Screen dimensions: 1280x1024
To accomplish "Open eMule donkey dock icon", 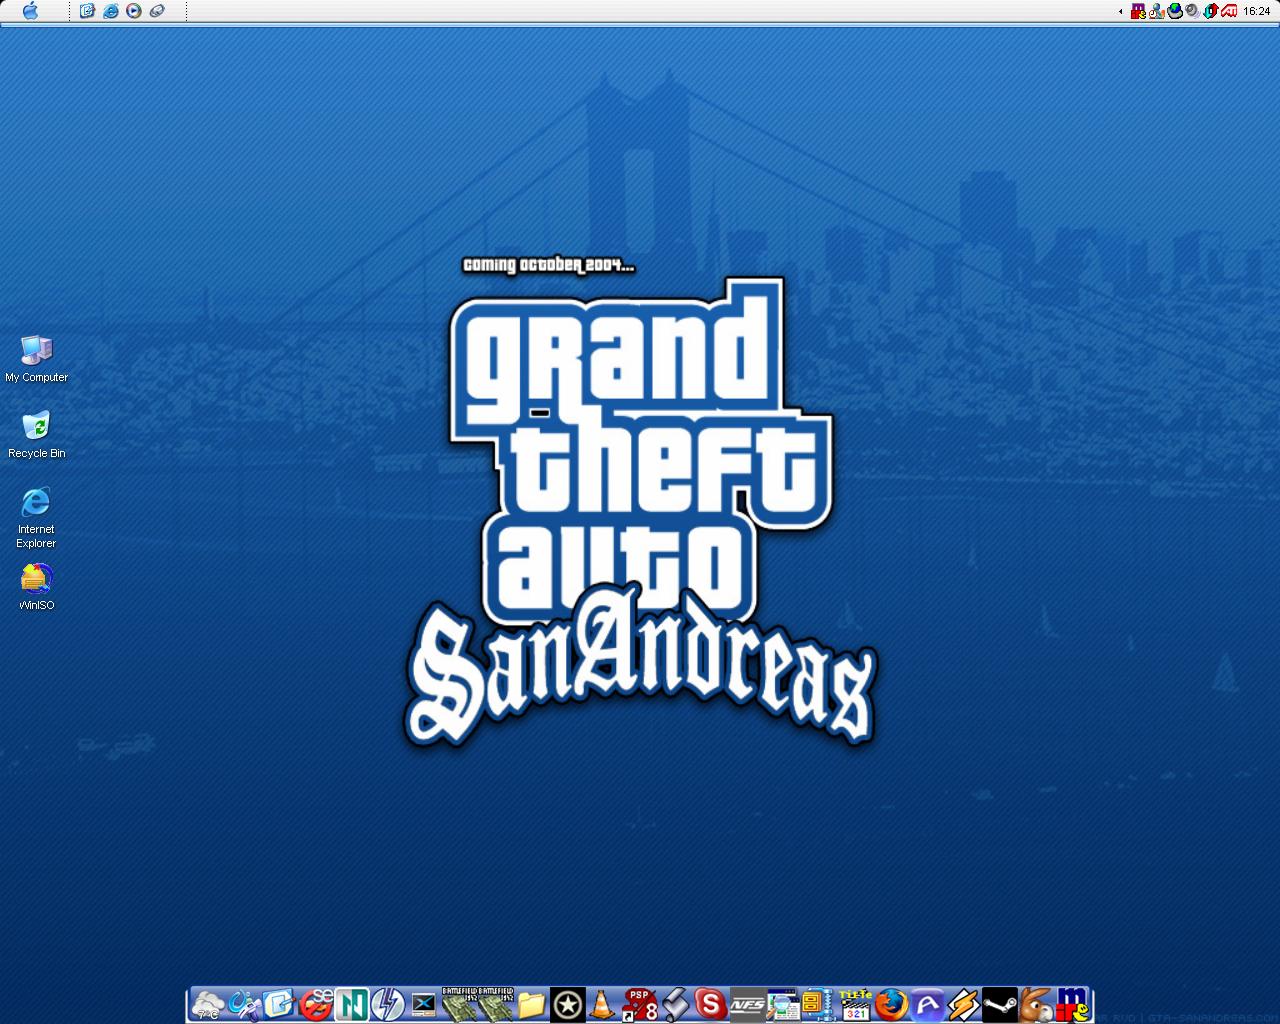I will [1035, 1004].
